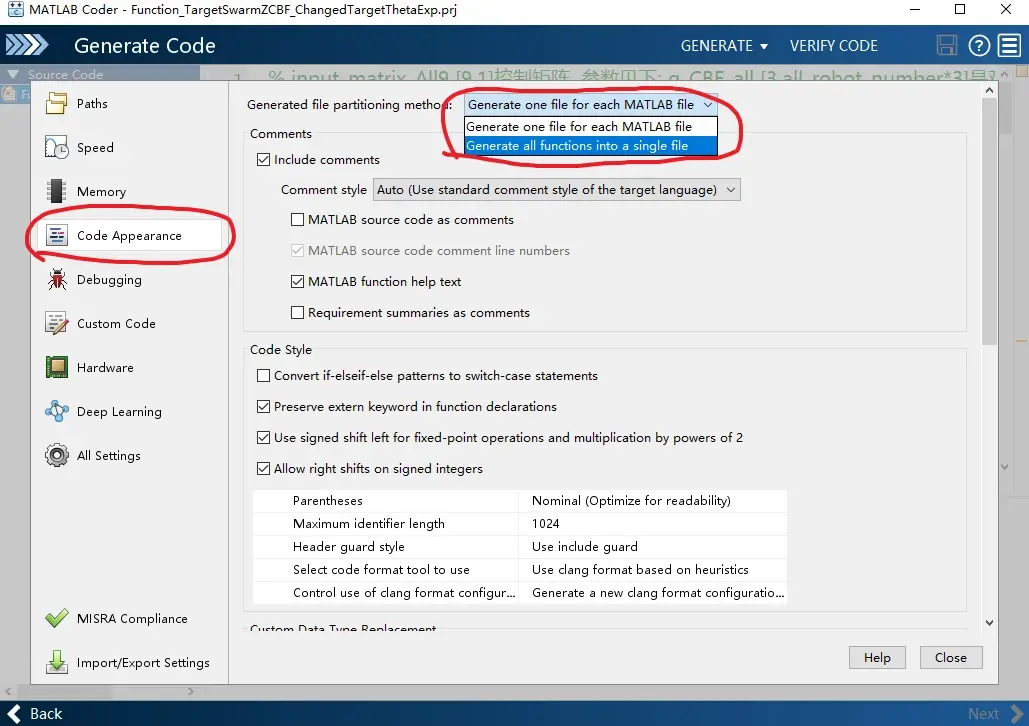Choose Generate one file for each MATLAB file option

590,126
